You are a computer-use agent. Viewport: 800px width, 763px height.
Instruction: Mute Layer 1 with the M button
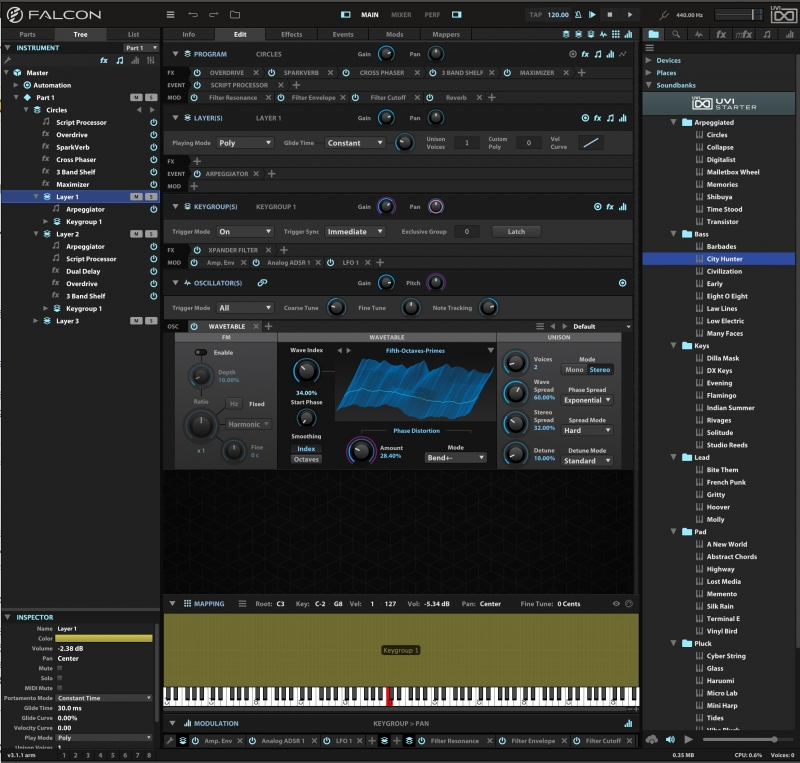coord(136,197)
